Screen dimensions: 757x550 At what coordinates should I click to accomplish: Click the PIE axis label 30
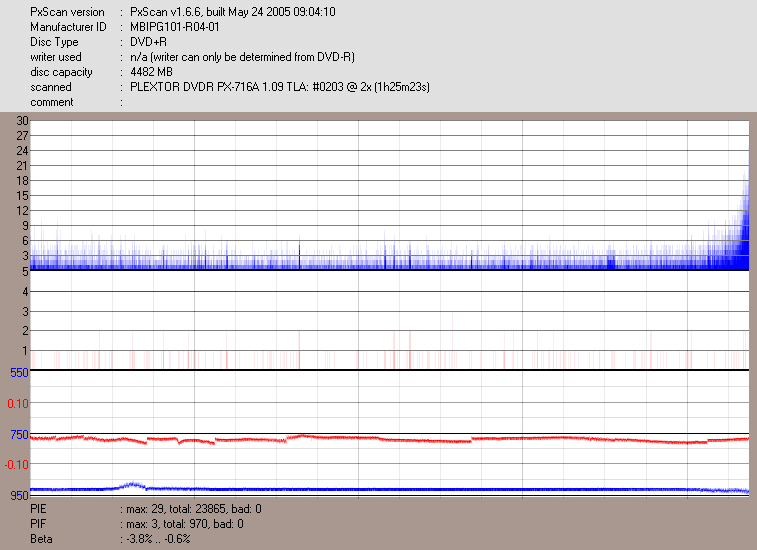coord(22,121)
